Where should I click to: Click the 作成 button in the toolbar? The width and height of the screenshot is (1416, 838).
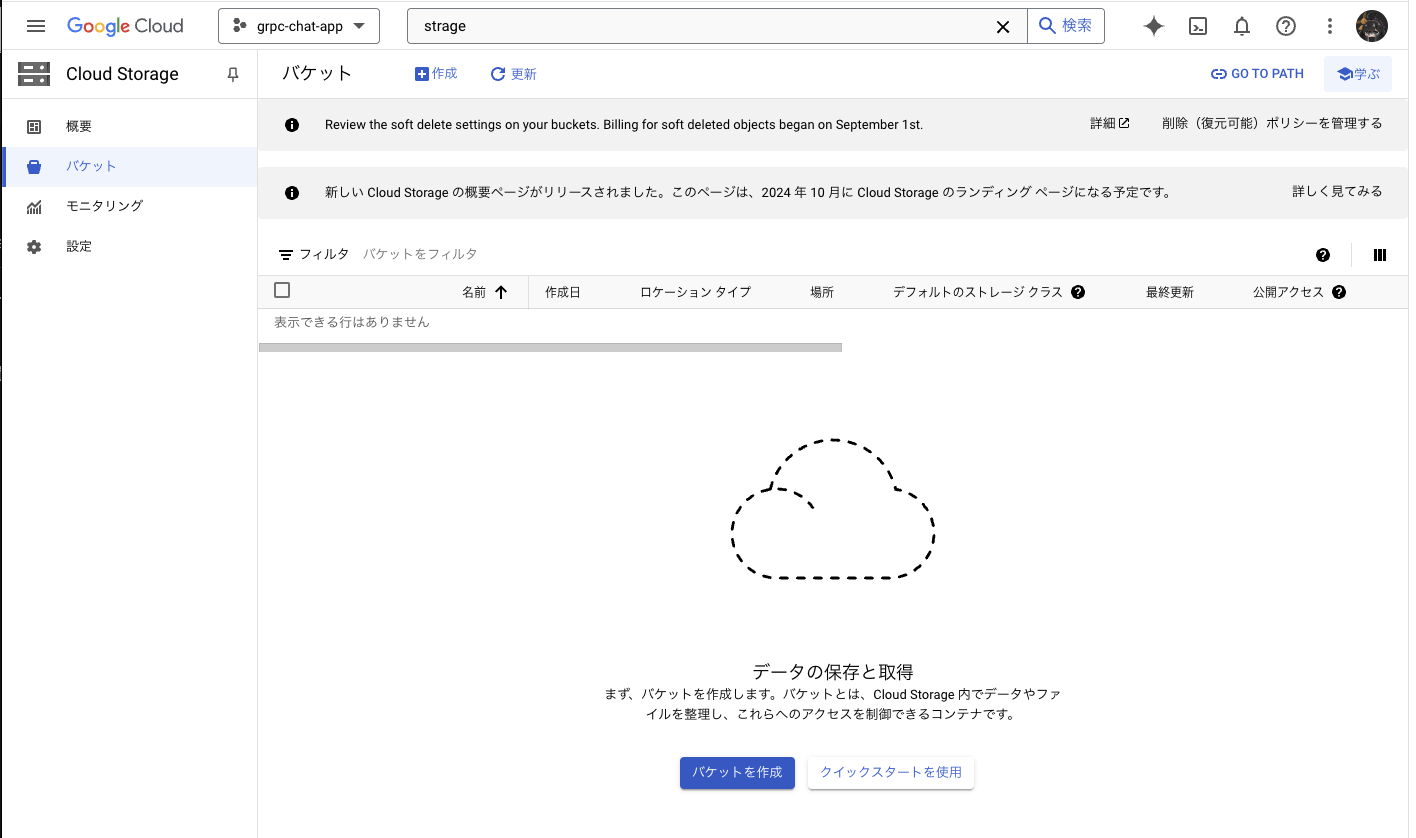coord(436,74)
